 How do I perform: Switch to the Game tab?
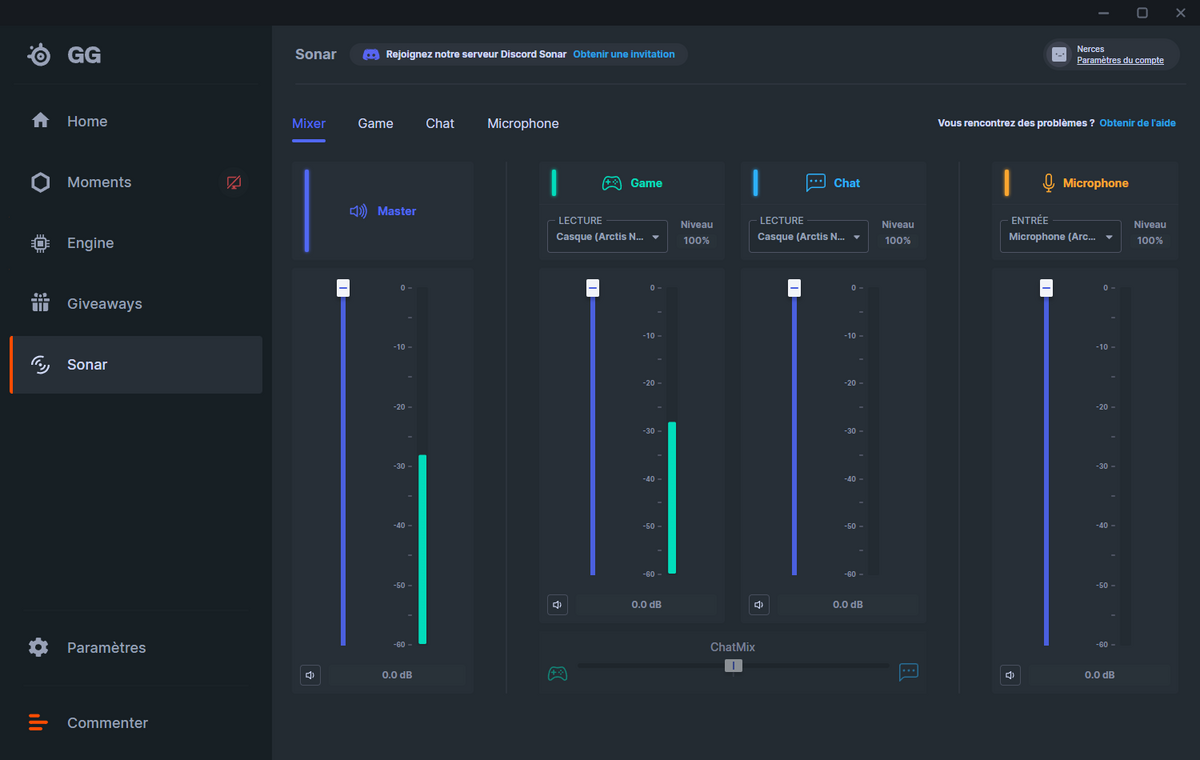(376, 123)
